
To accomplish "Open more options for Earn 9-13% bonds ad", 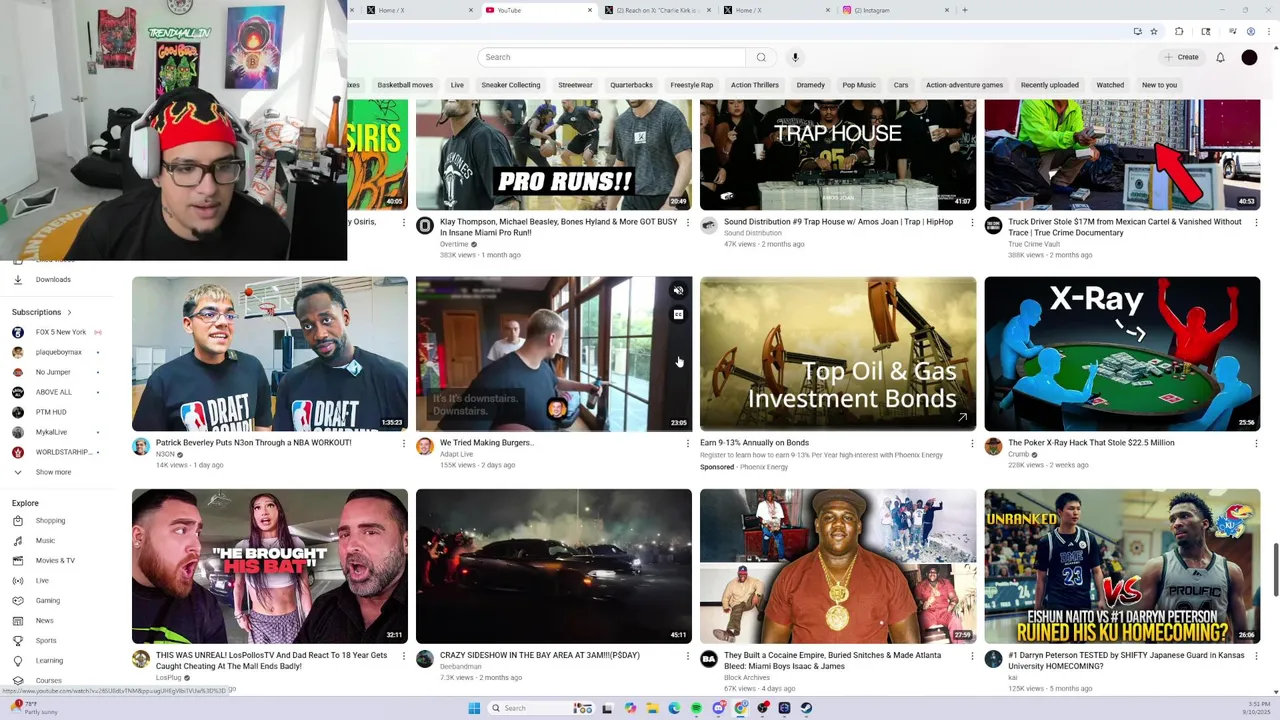I will (x=972, y=443).
